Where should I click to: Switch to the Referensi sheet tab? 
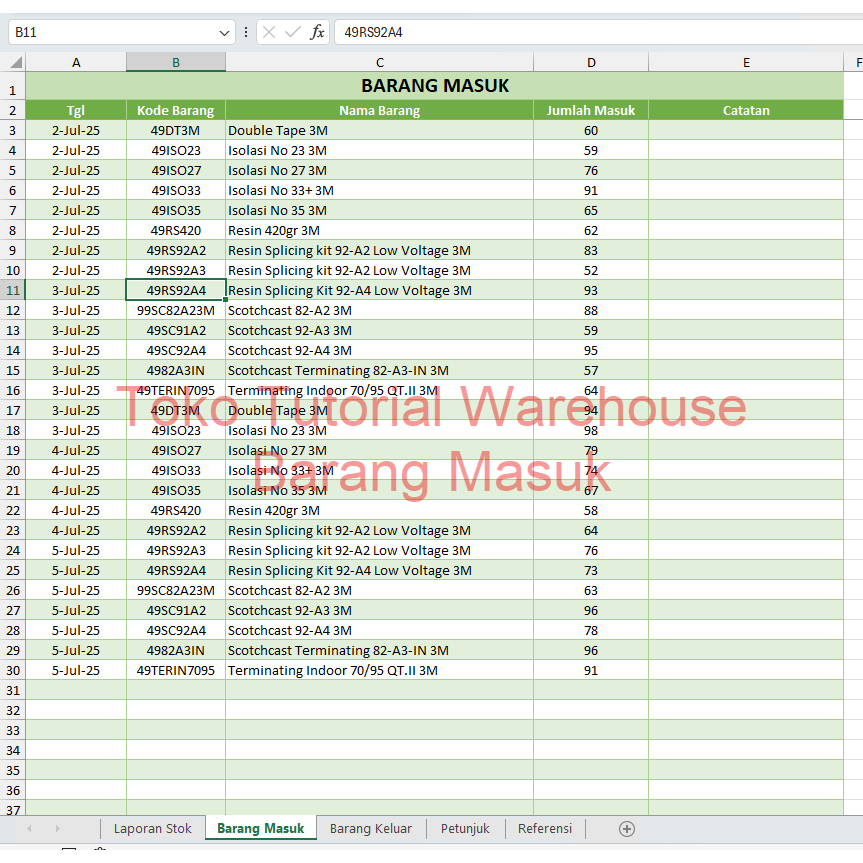[x=545, y=828]
